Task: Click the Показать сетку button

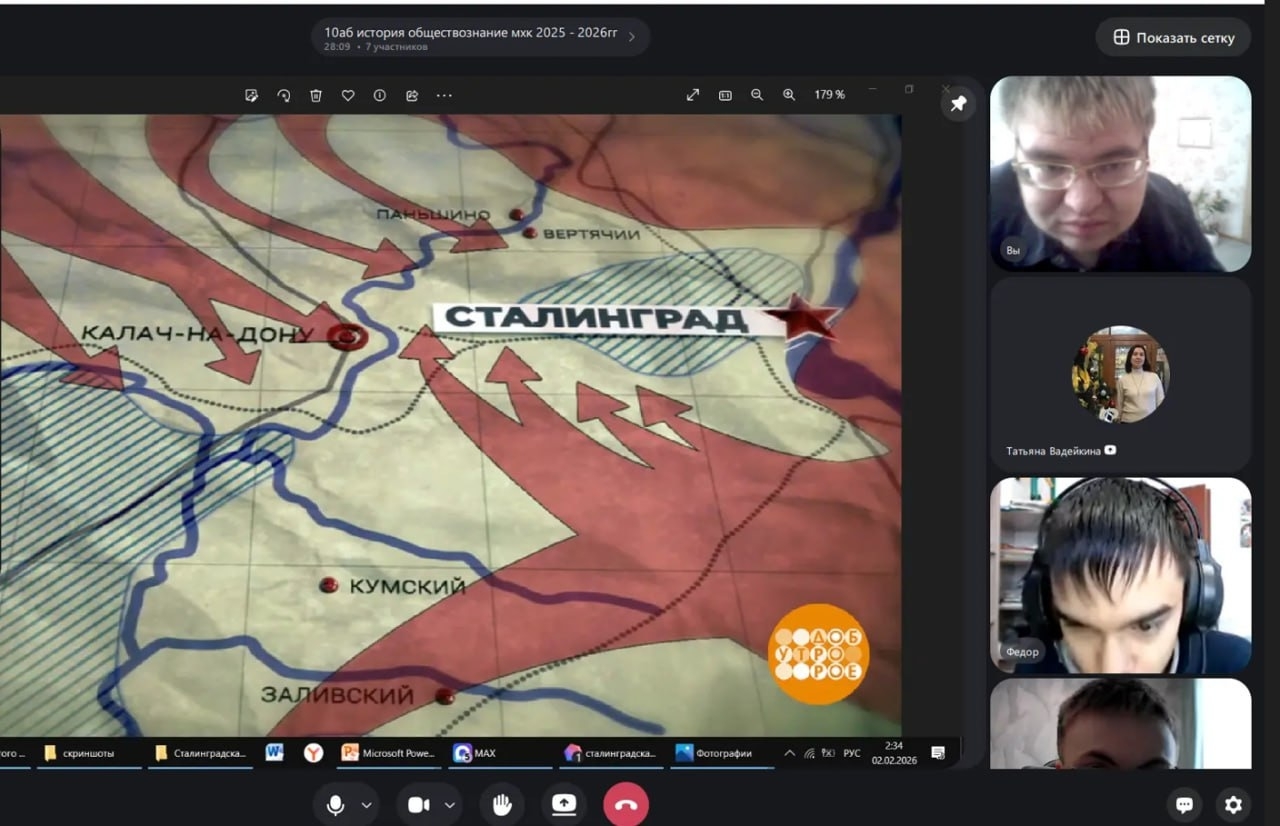Action: click(x=1173, y=38)
